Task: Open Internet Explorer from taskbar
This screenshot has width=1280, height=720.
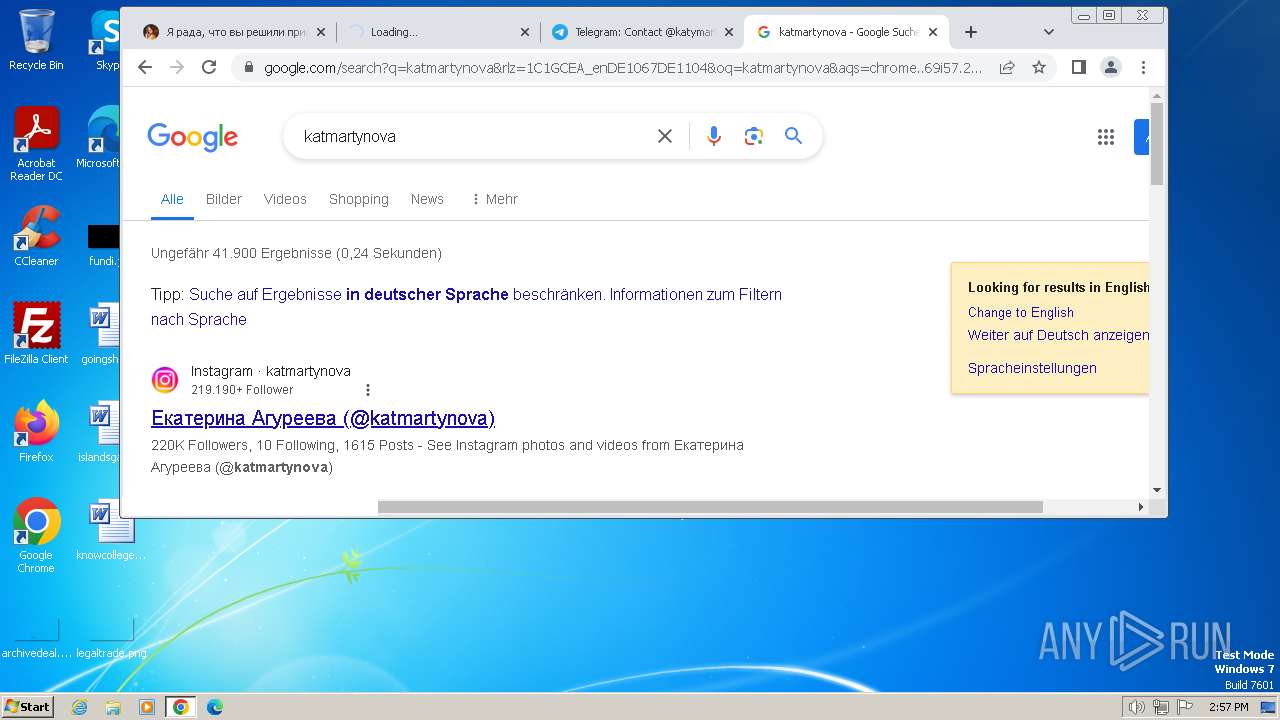Action: 79,707
